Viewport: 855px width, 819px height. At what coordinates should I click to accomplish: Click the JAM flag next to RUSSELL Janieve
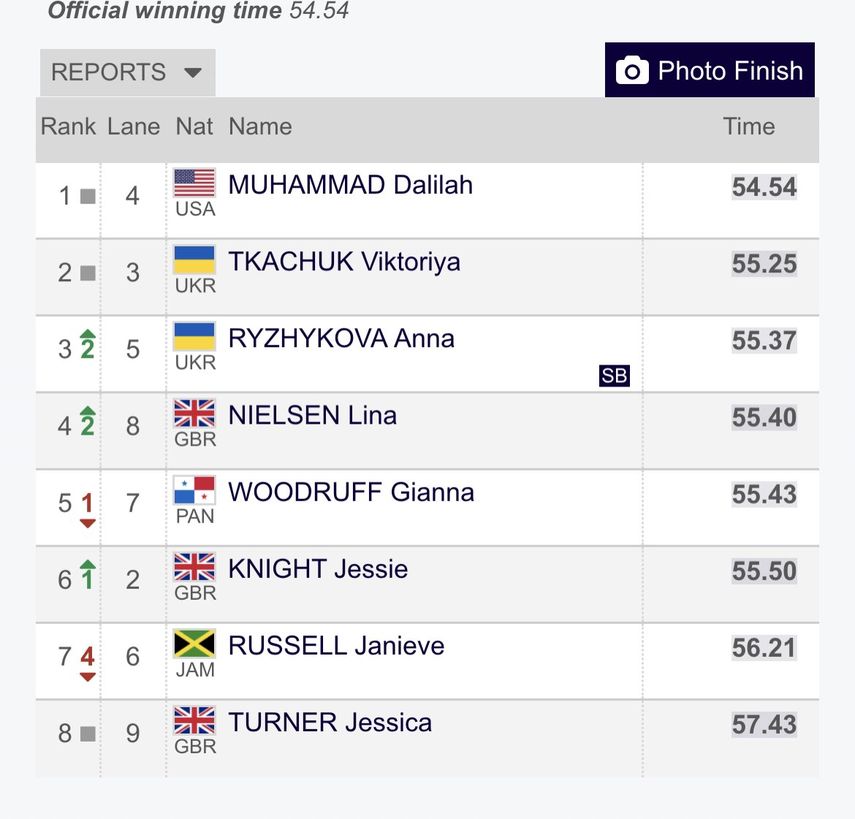click(x=194, y=644)
